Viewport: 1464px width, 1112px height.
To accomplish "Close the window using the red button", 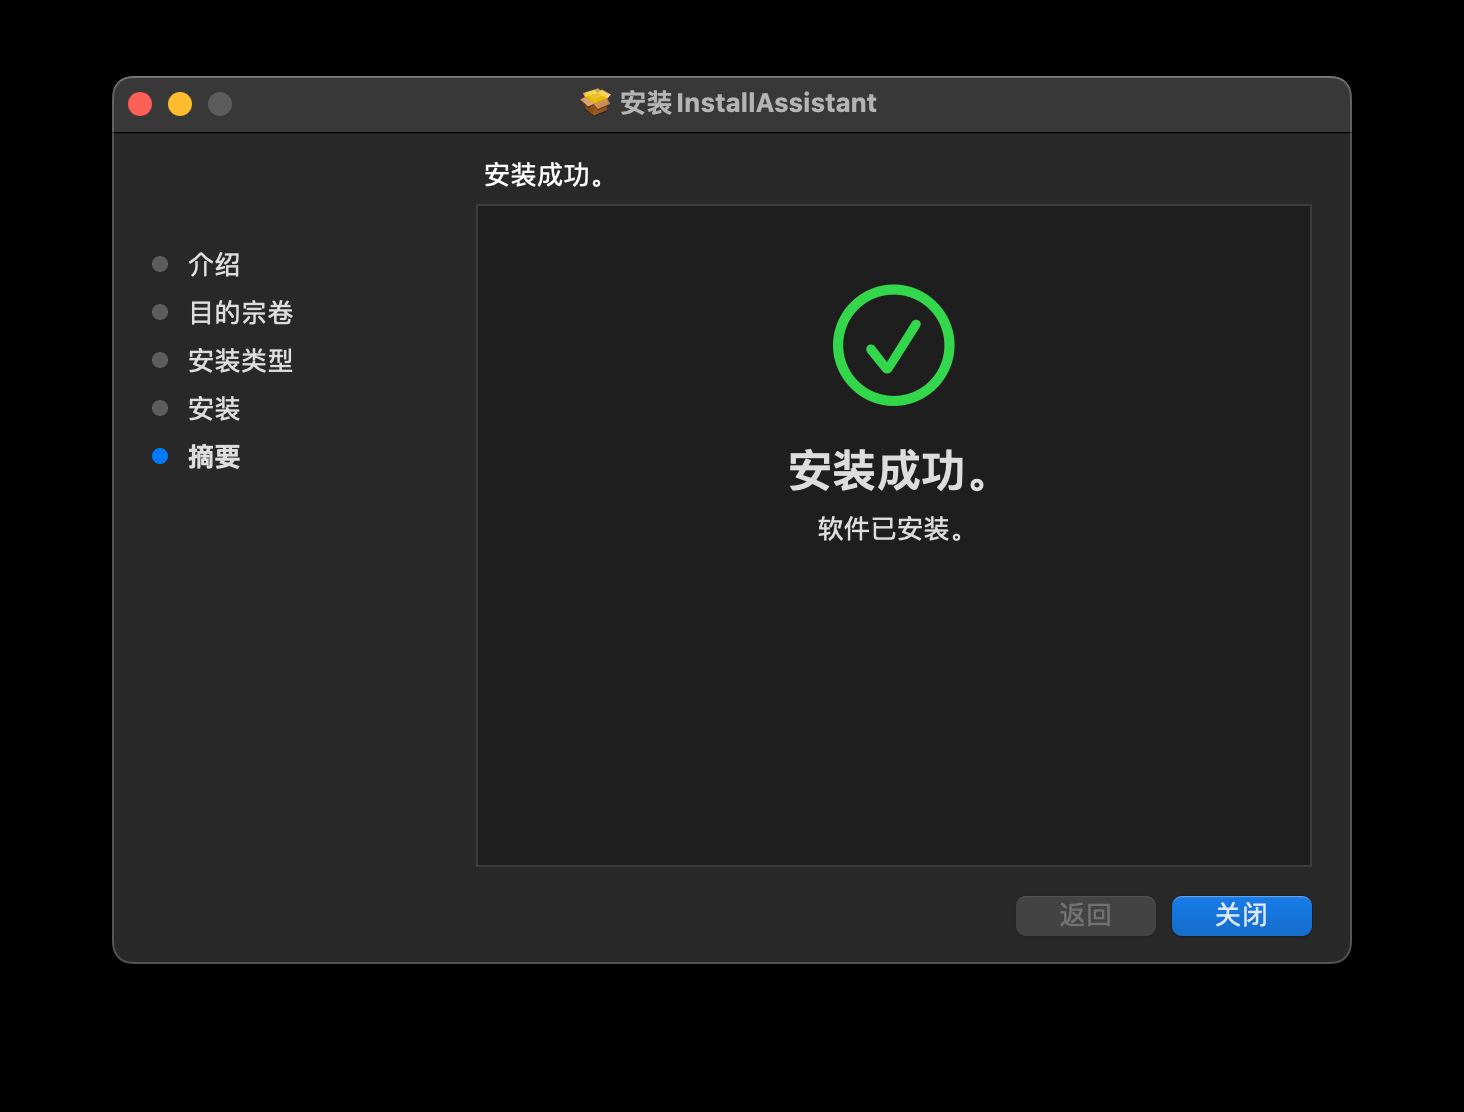I will pos(140,104).
